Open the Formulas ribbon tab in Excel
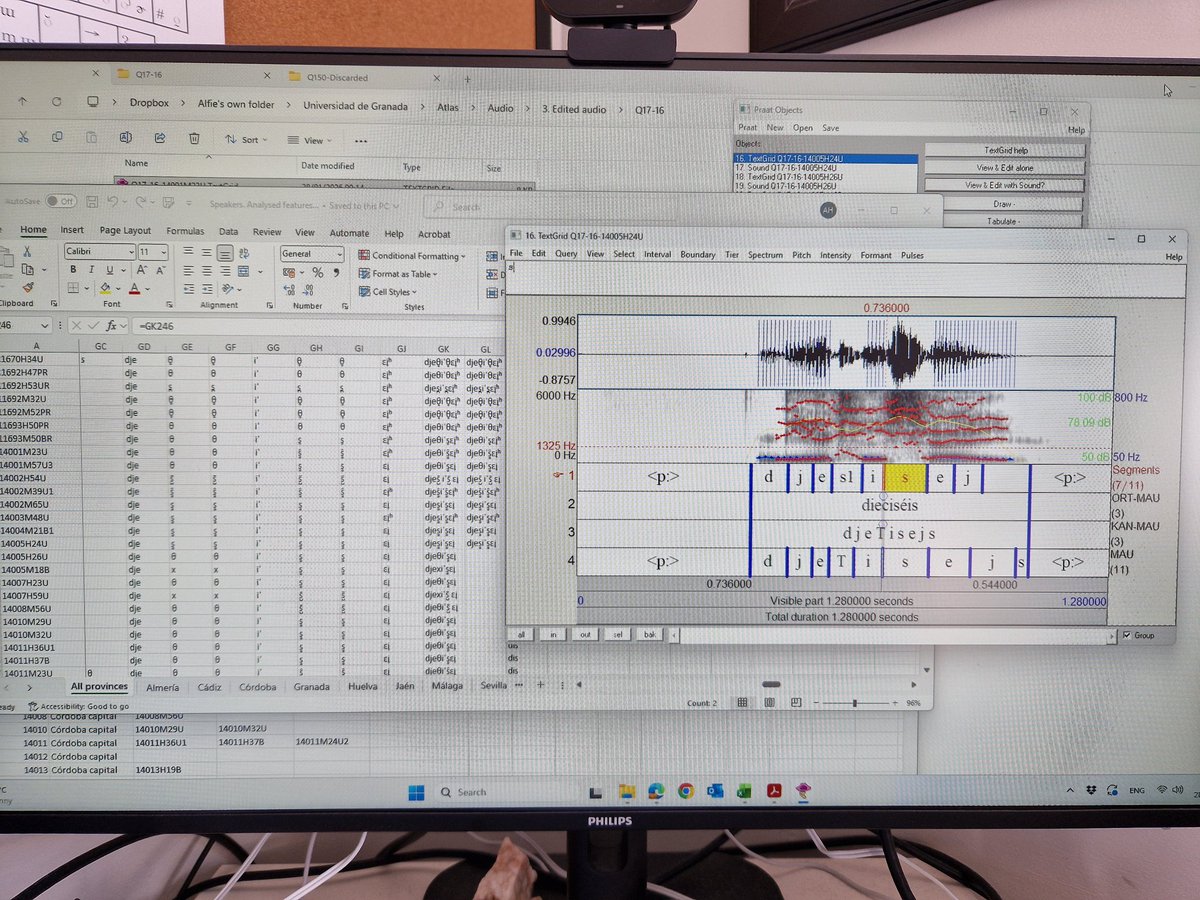Screen dimensions: 1200x900 click(x=185, y=231)
